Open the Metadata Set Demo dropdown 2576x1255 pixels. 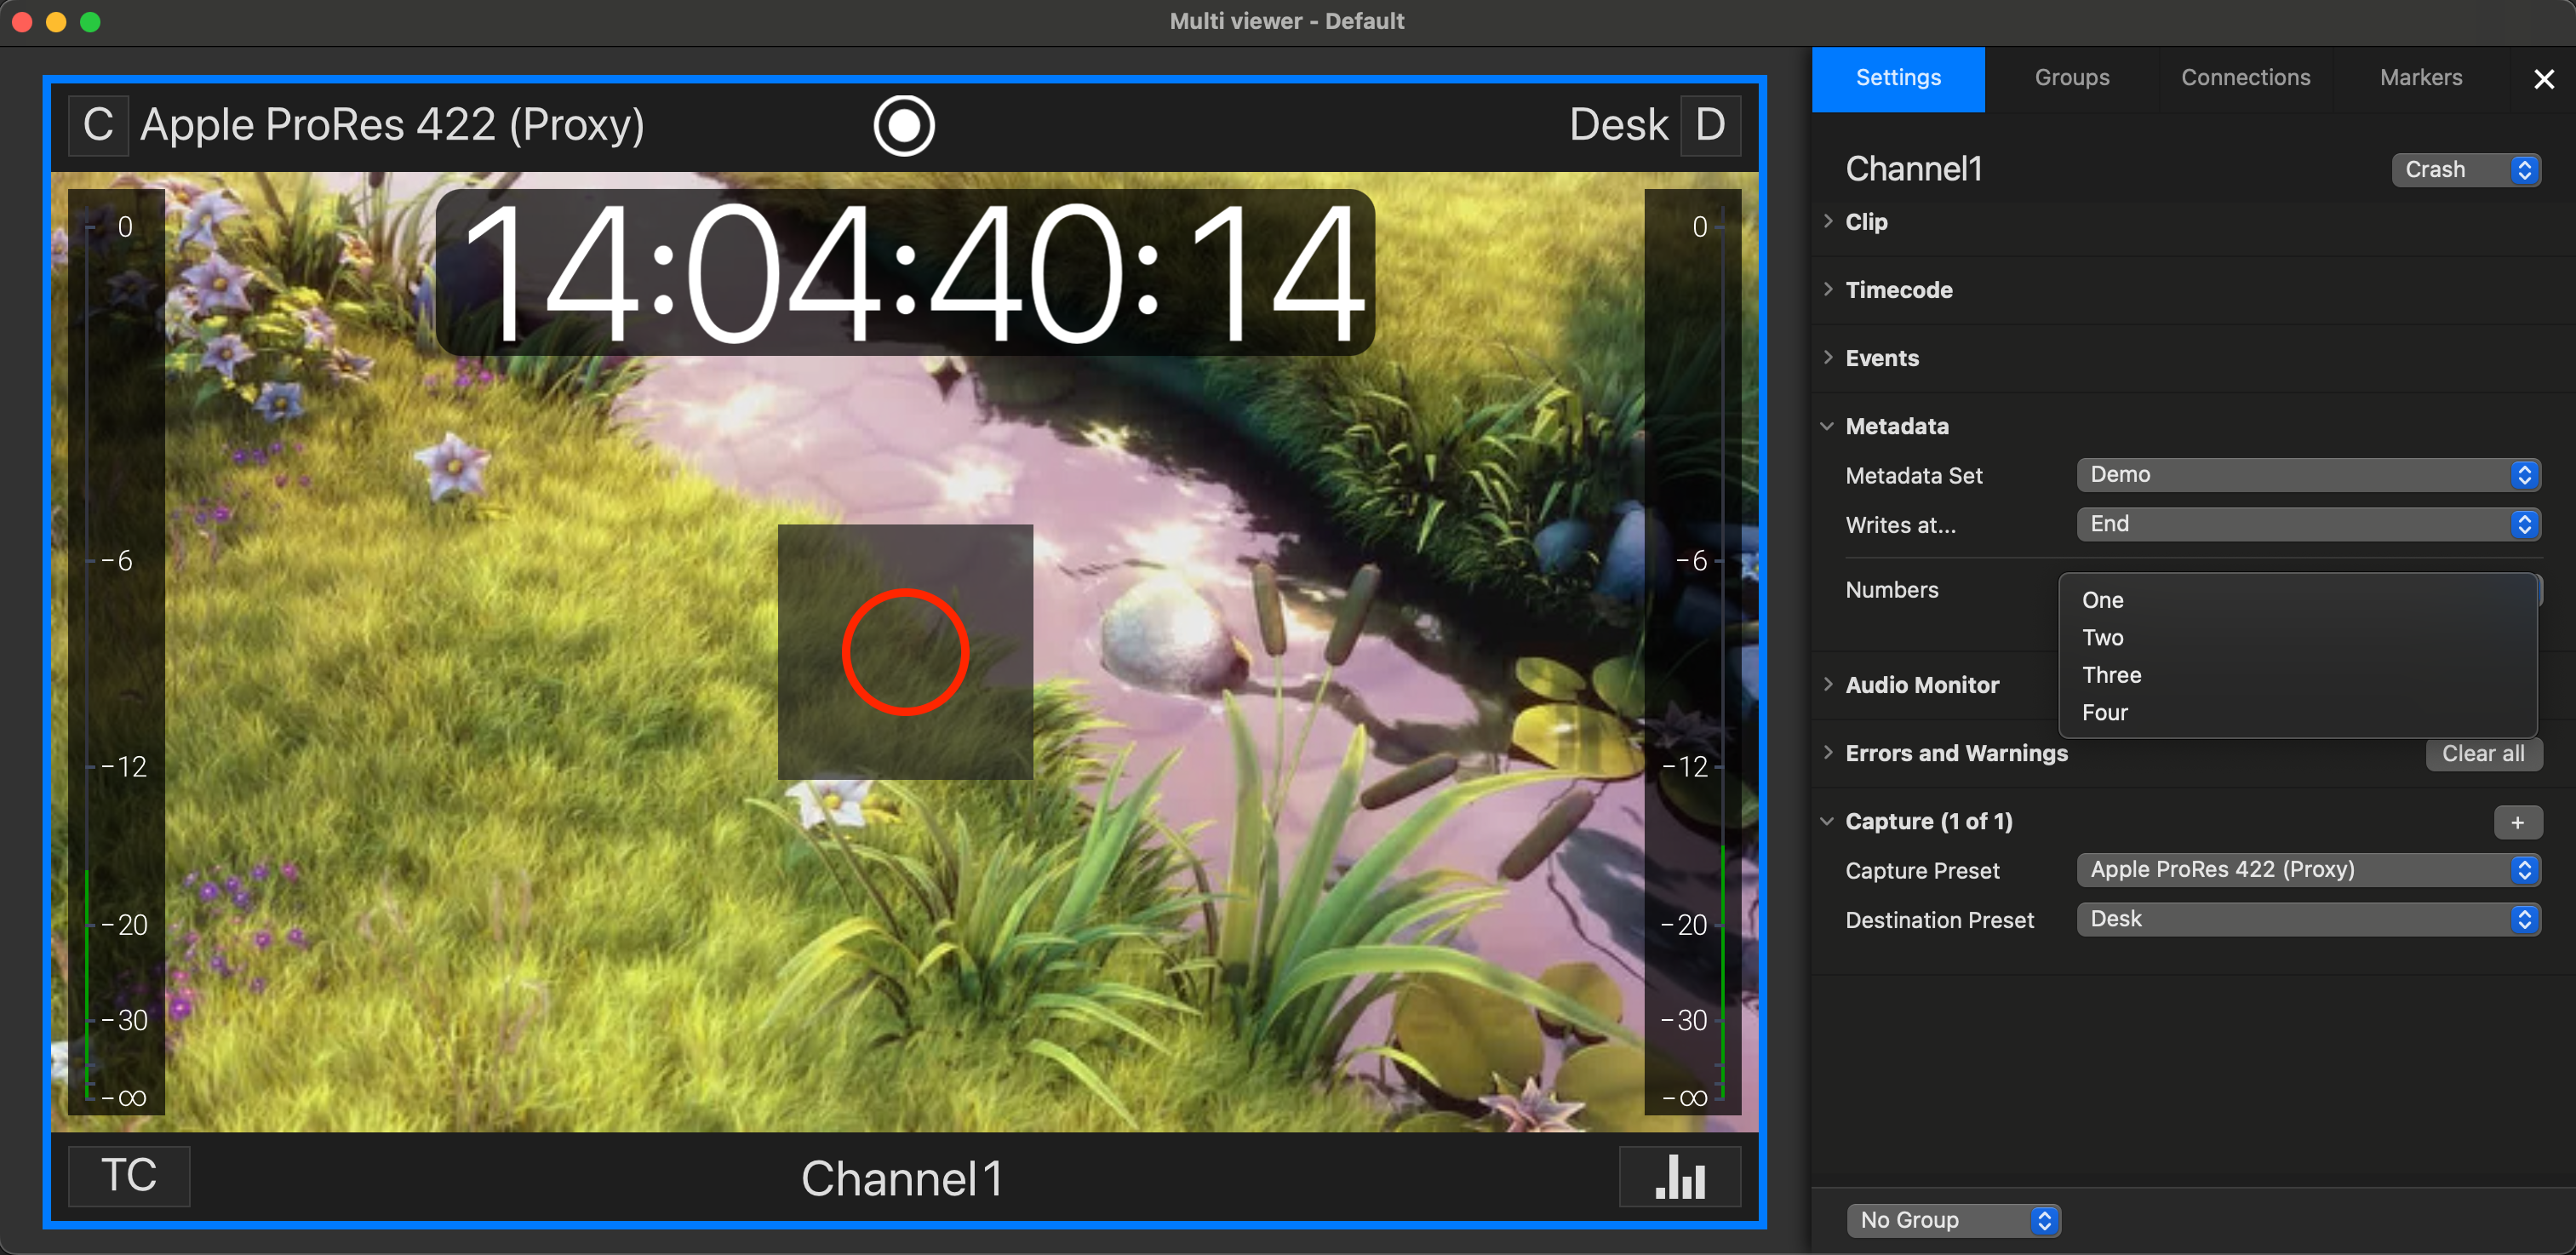[2308, 475]
